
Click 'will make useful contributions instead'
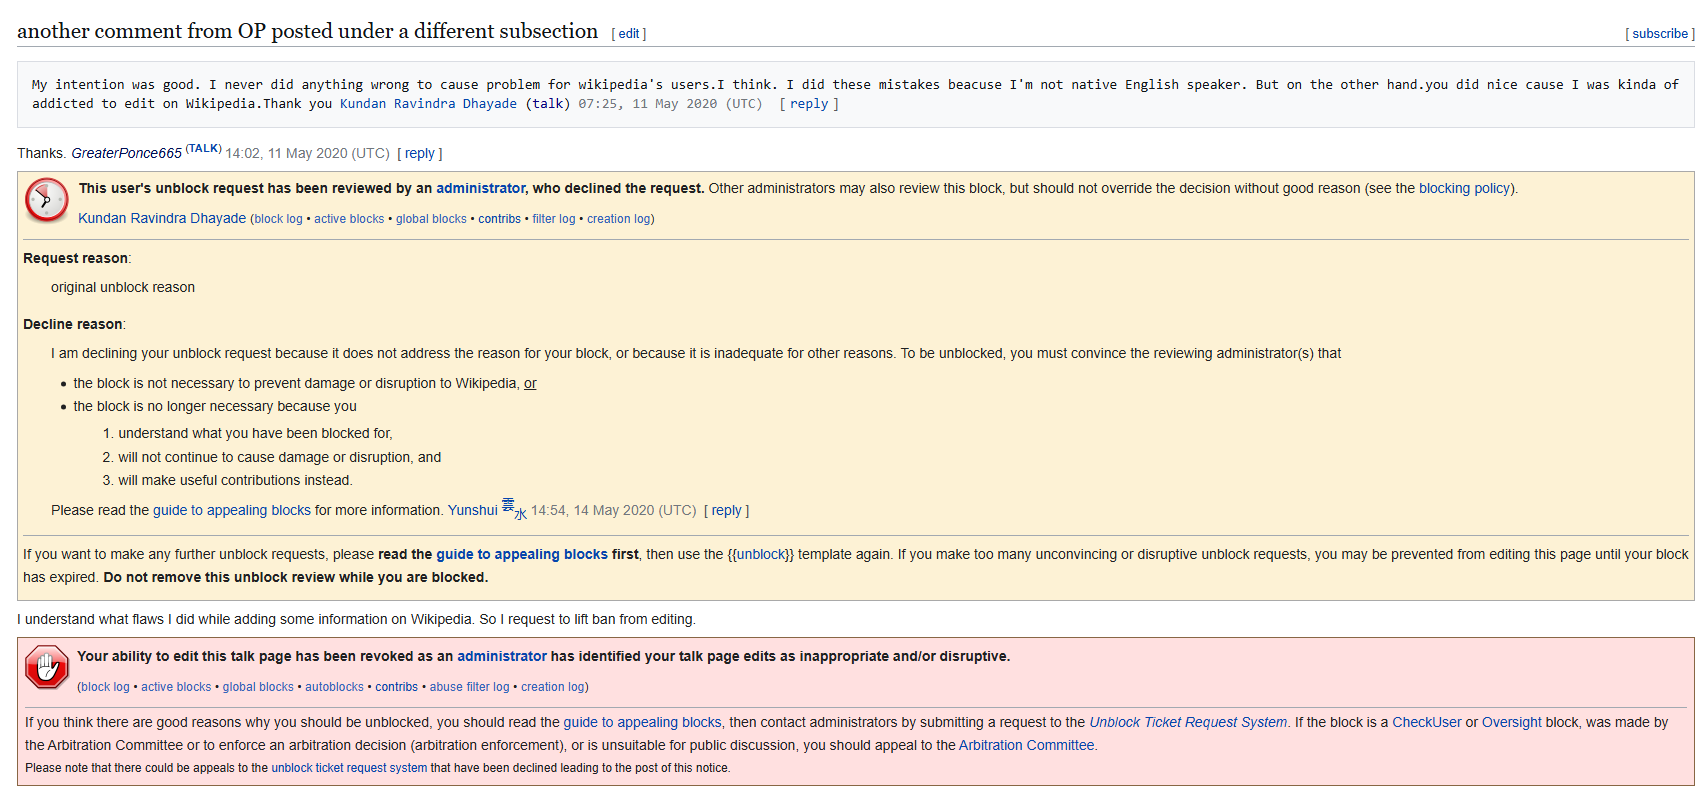235,480
